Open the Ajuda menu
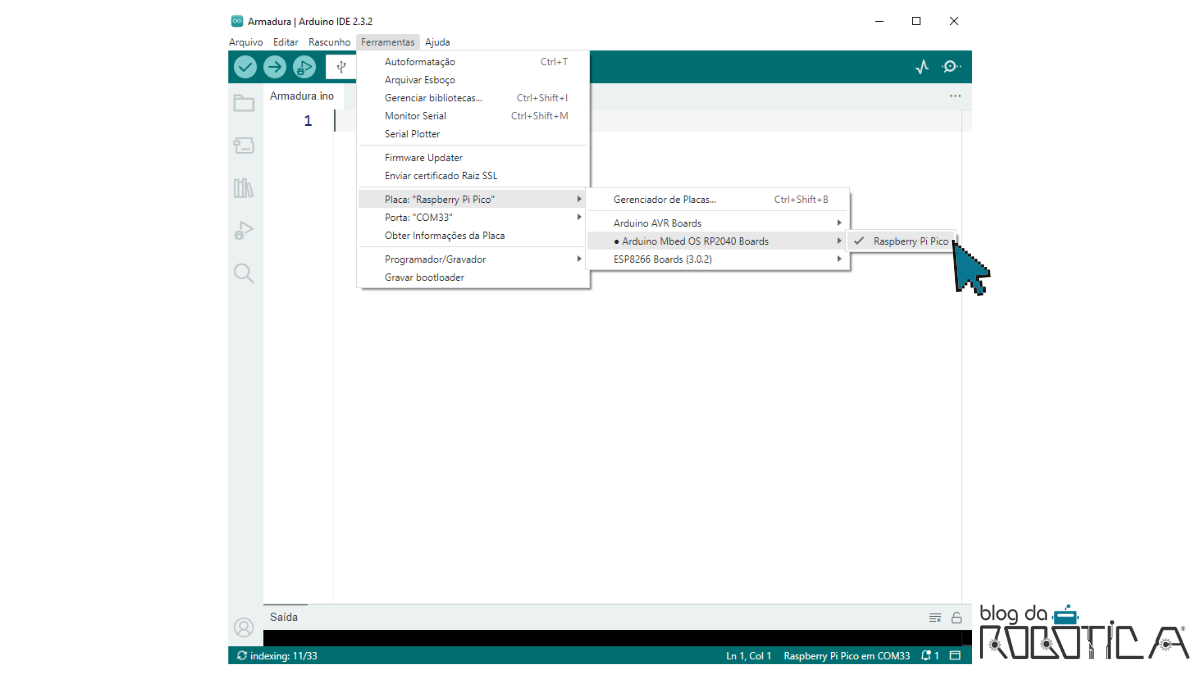The height and width of the screenshot is (675, 1200). coord(437,42)
